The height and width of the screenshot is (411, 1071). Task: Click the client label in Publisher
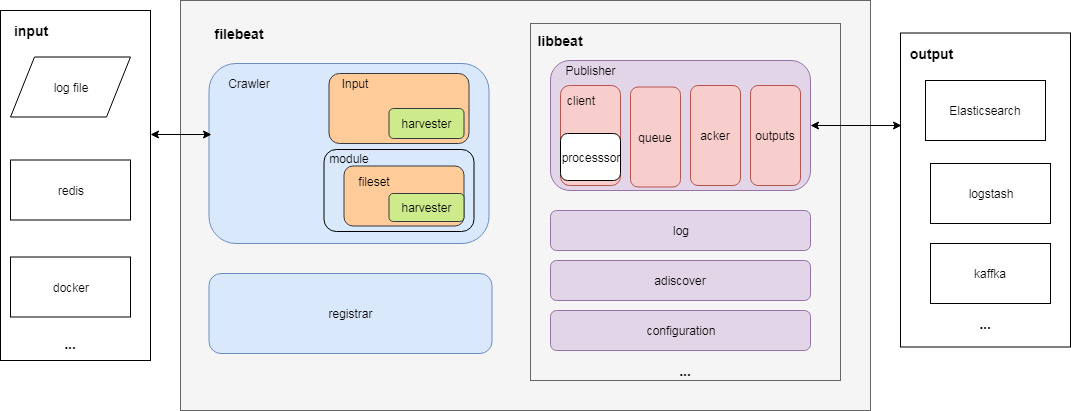pyautogui.click(x=581, y=100)
